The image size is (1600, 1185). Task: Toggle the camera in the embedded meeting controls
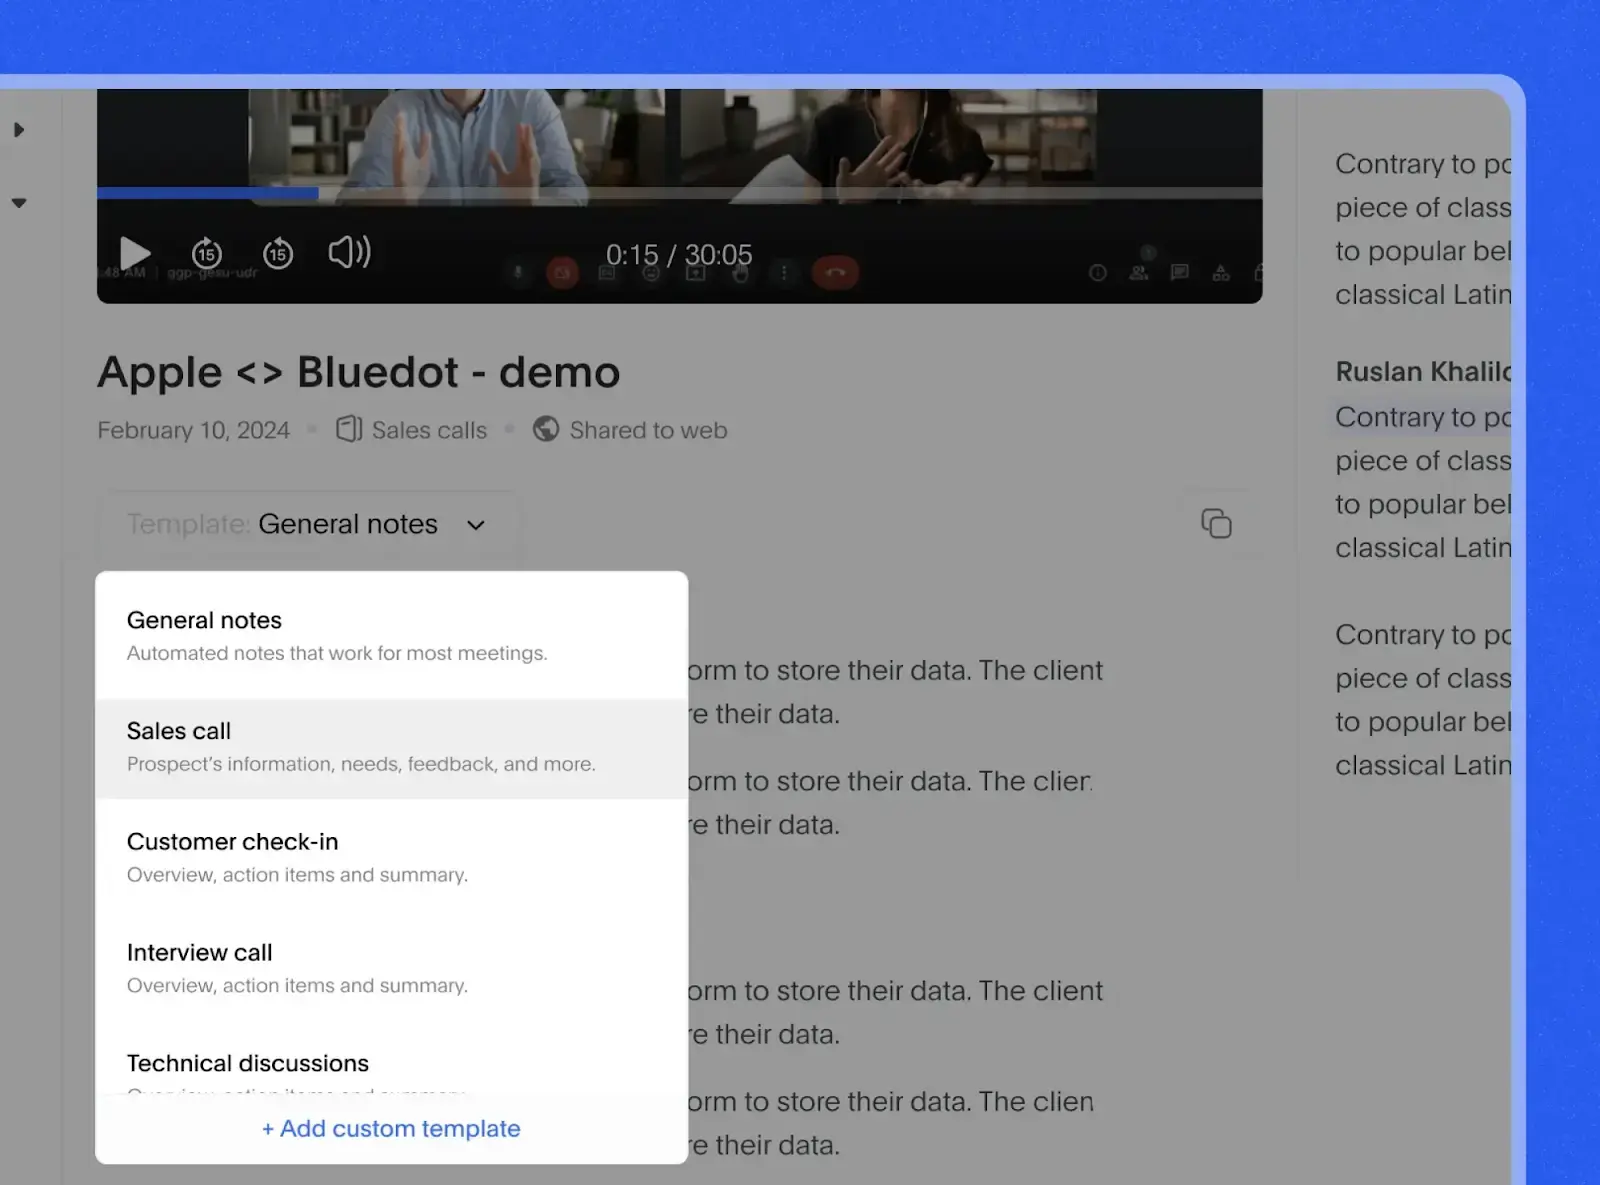click(562, 271)
